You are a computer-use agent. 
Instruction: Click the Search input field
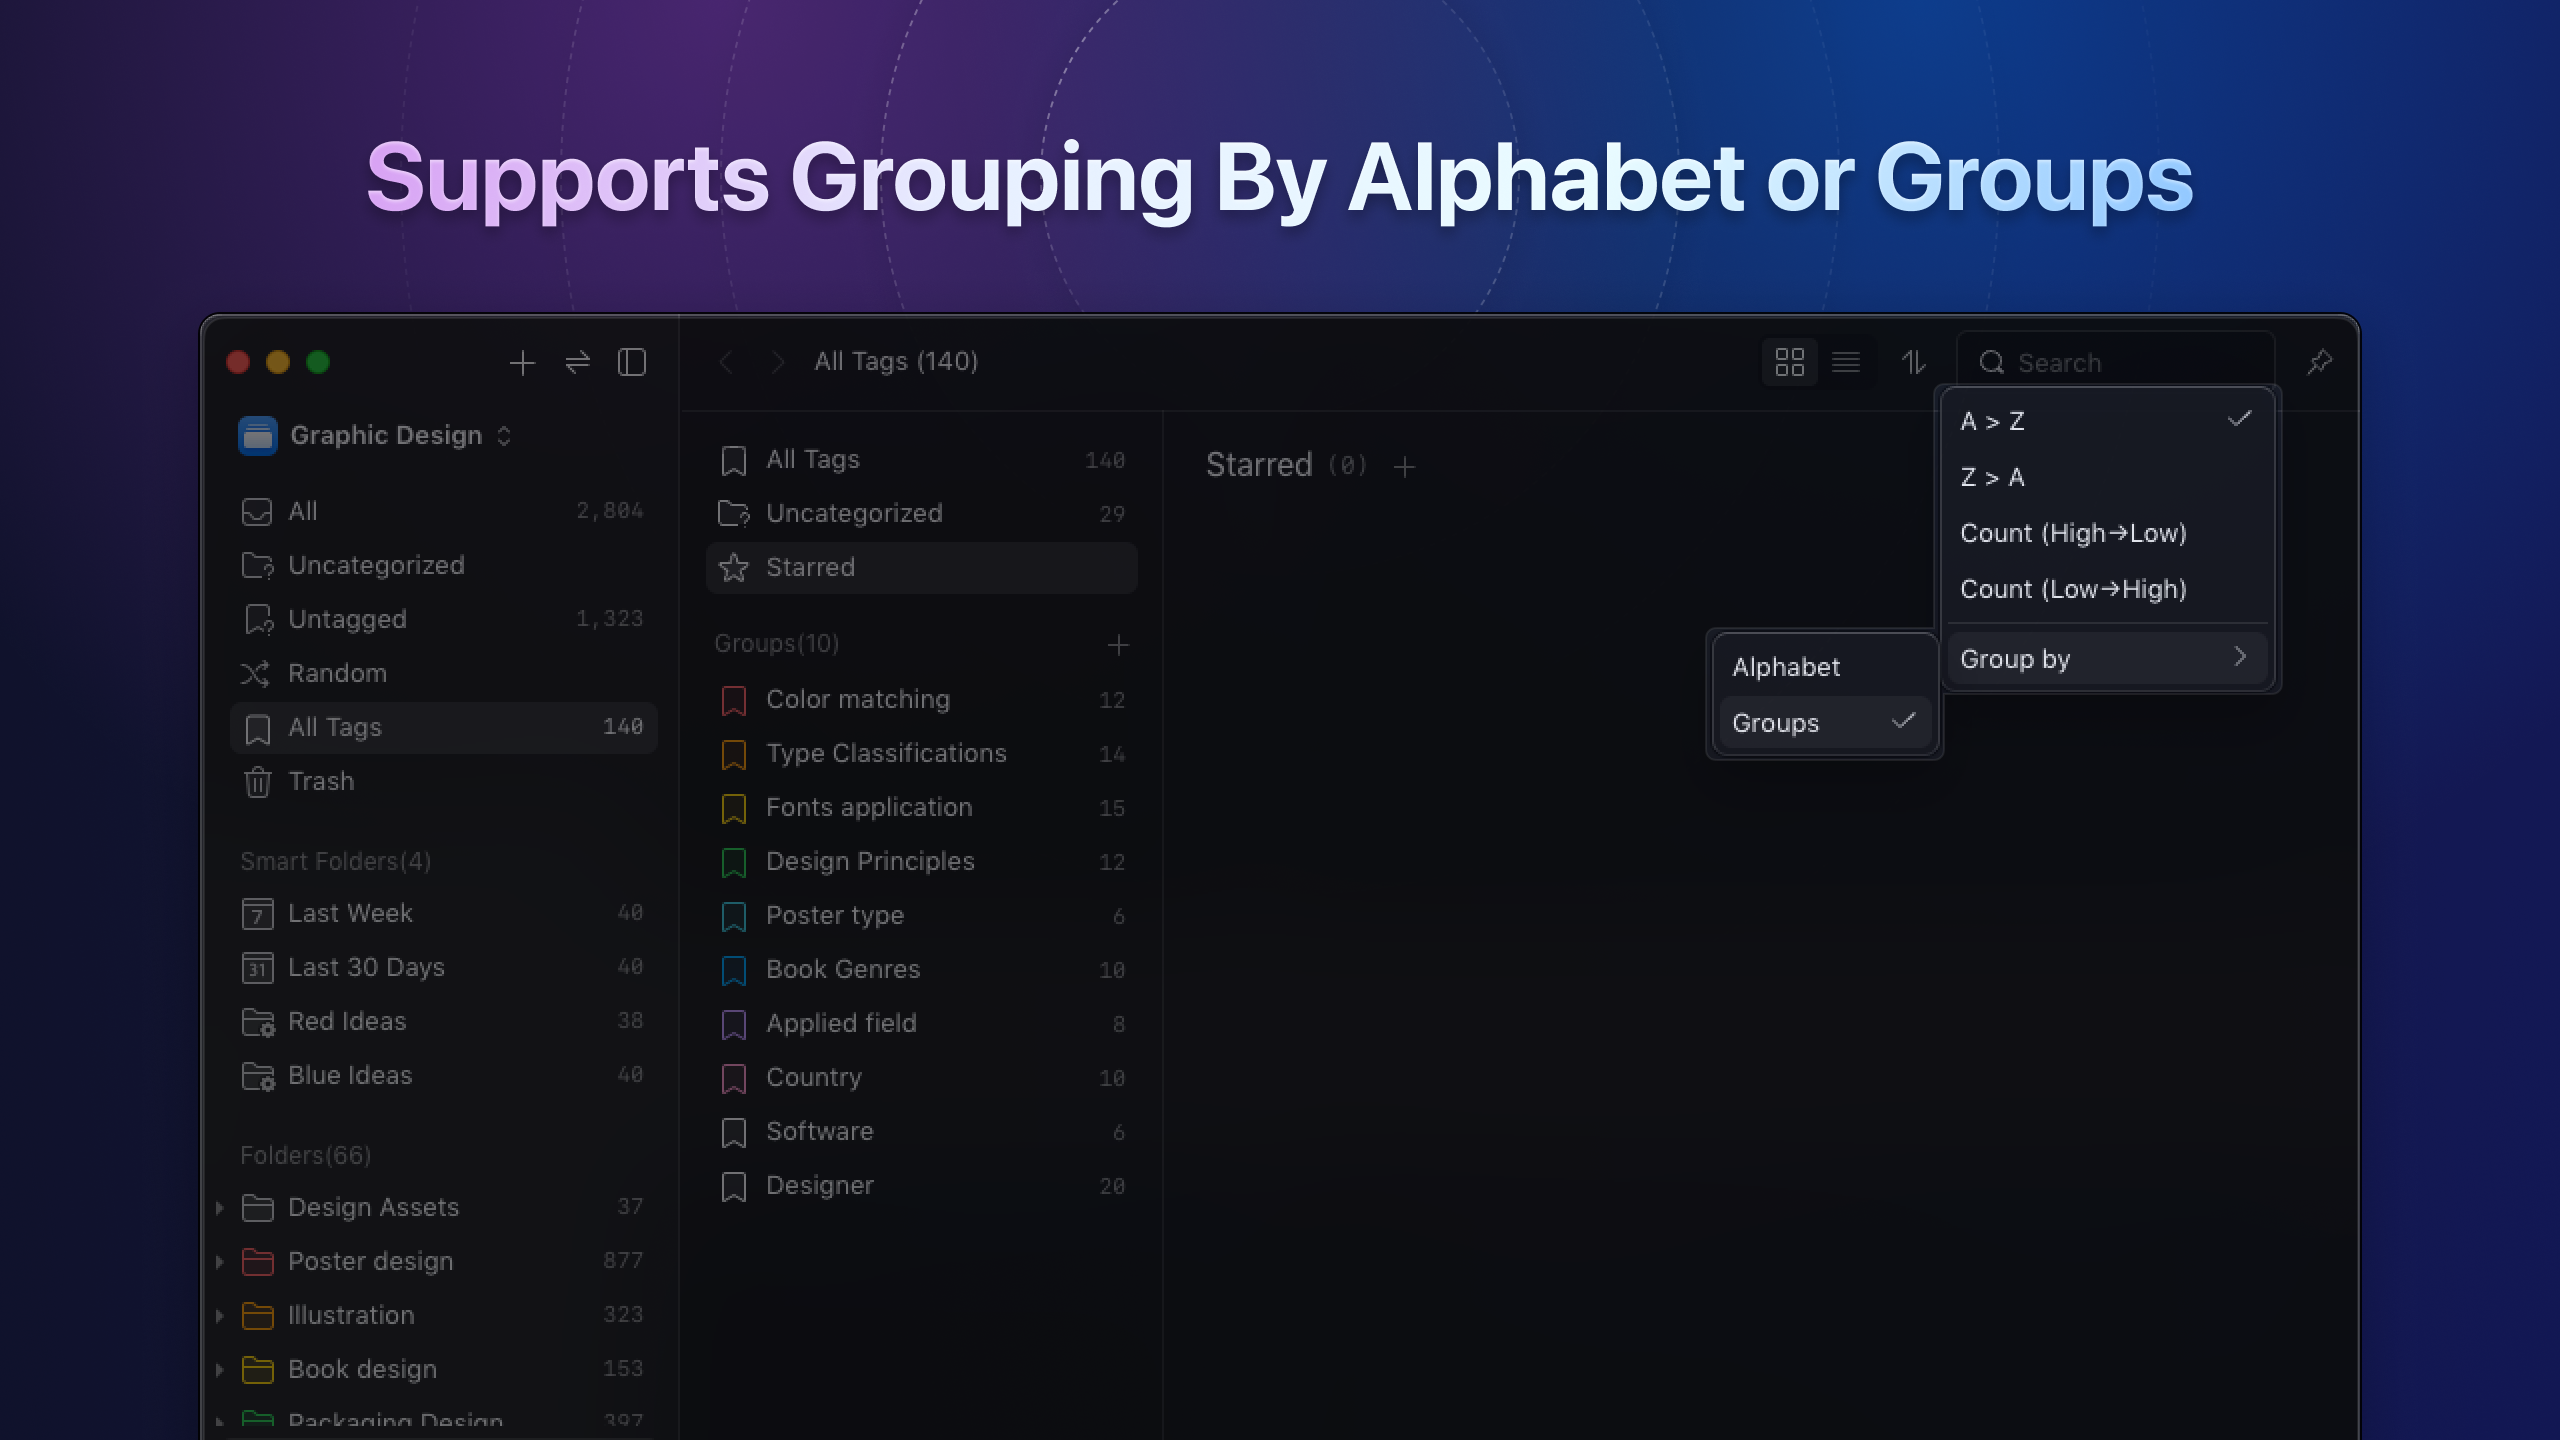pyautogui.click(x=2130, y=362)
